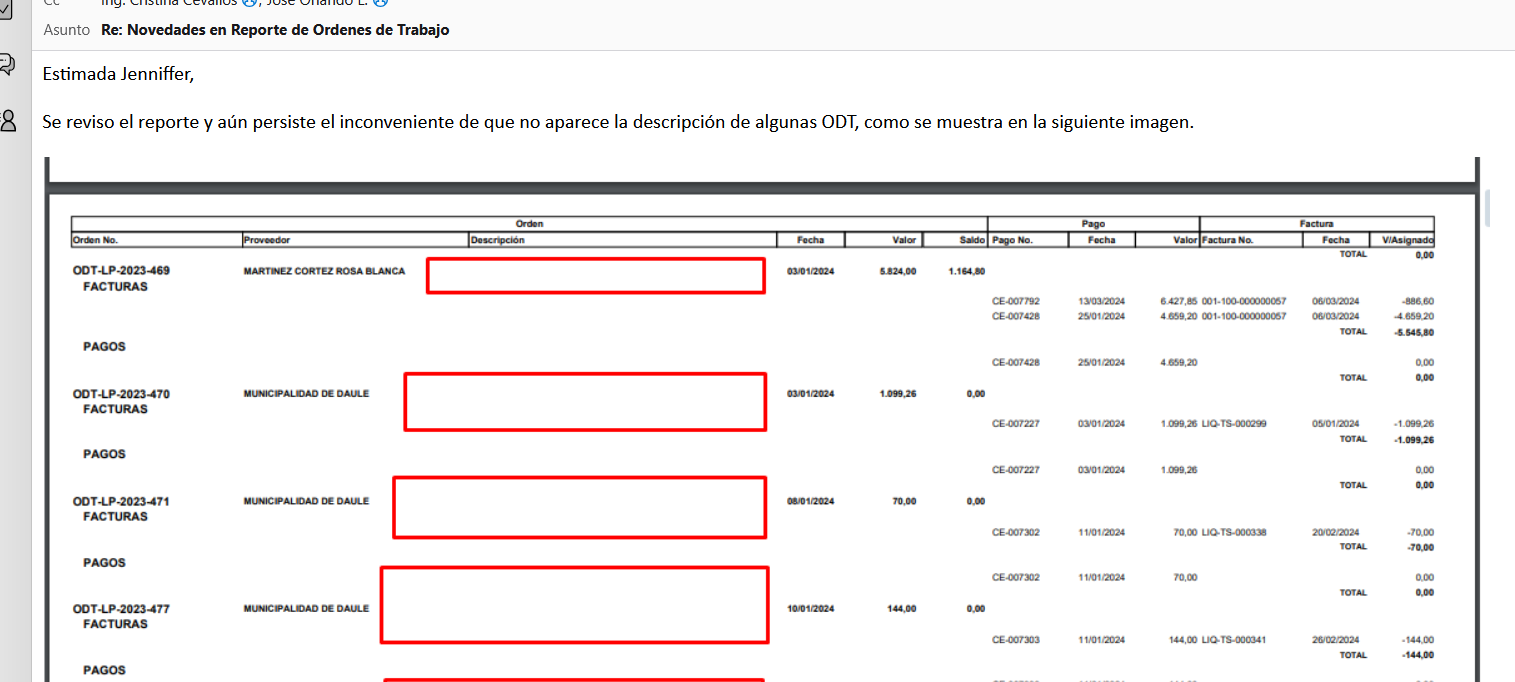Image resolution: width=1515 pixels, height=682 pixels.
Task: Click the red box beside MARTINEZ CORTEZ ROSA BLANCA
Action: tap(595, 275)
